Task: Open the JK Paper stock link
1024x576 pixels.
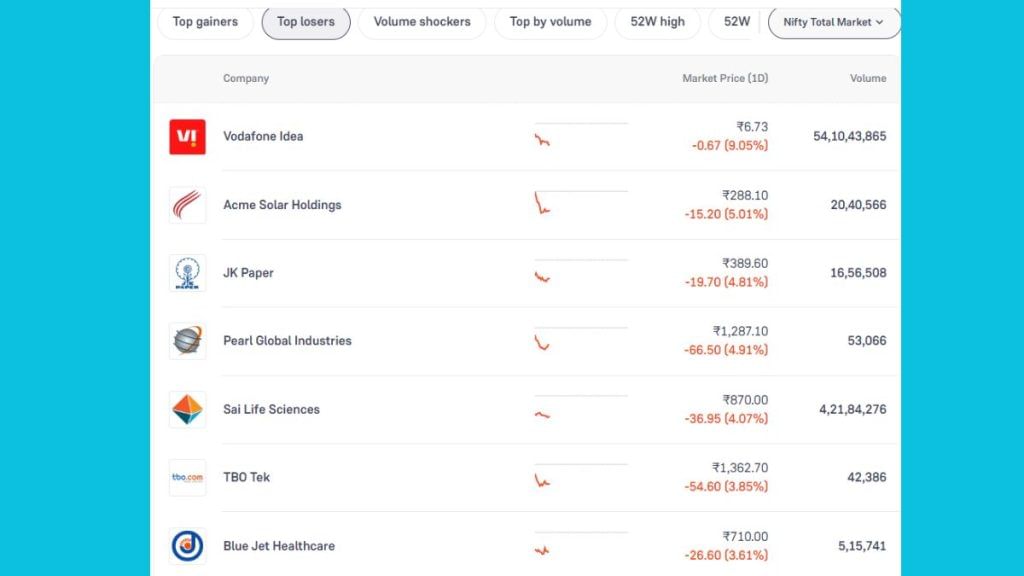Action: 248,273
